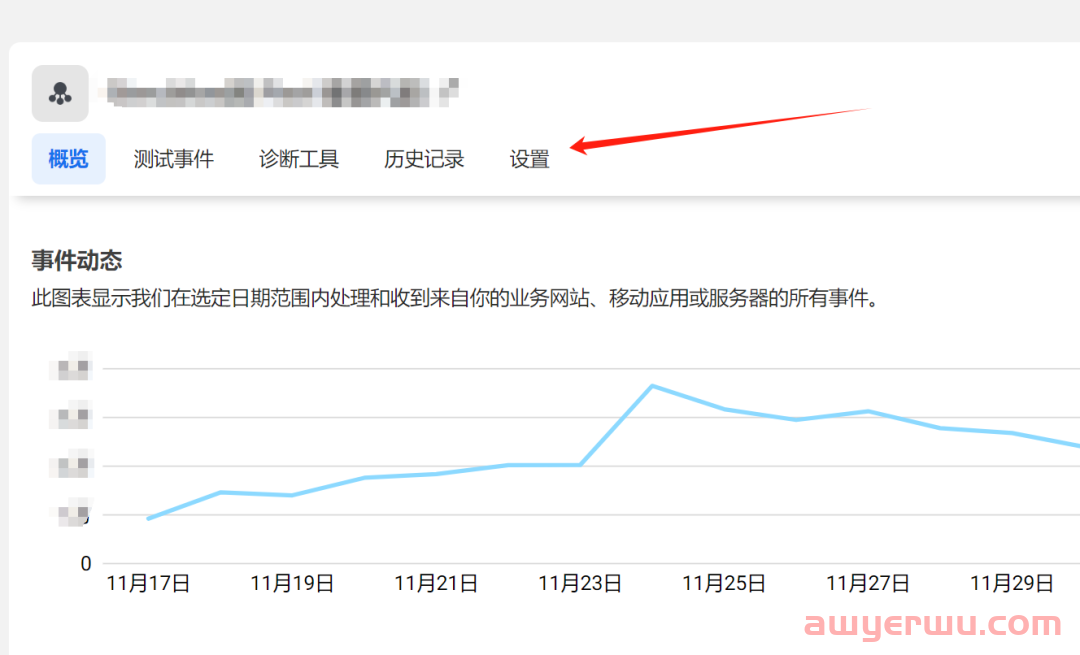Open the 测试事件 tab

coord(174,159)
